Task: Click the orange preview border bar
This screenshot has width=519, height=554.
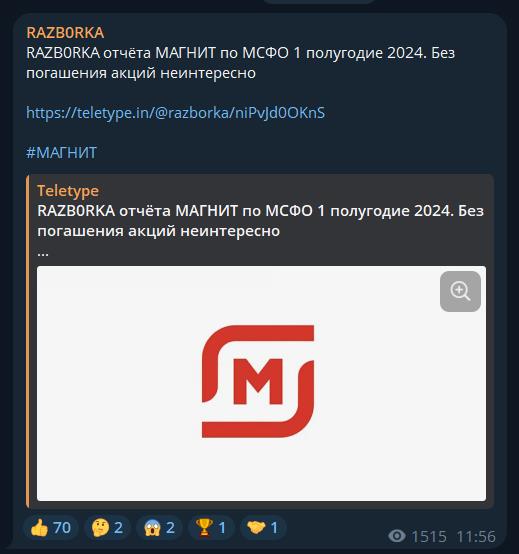Action: pyautogui.click(x=28, y=341)
